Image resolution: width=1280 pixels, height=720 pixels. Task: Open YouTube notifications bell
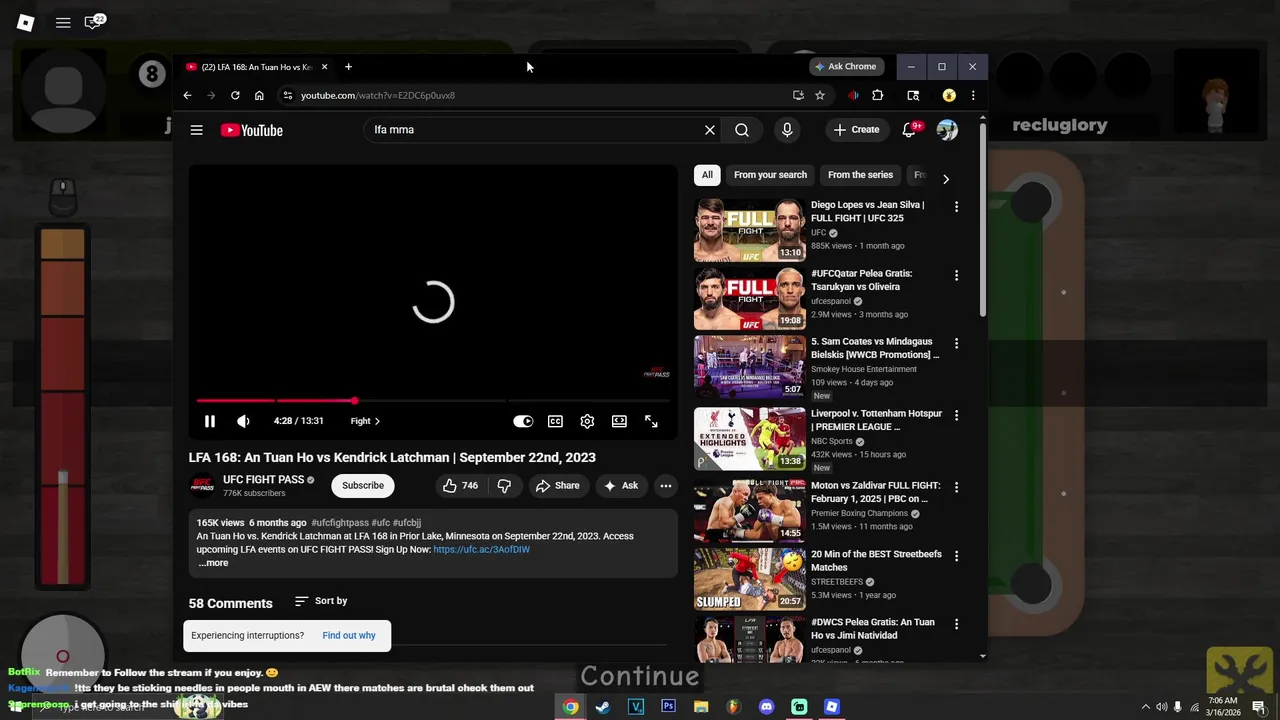click(x=909, y=130)
